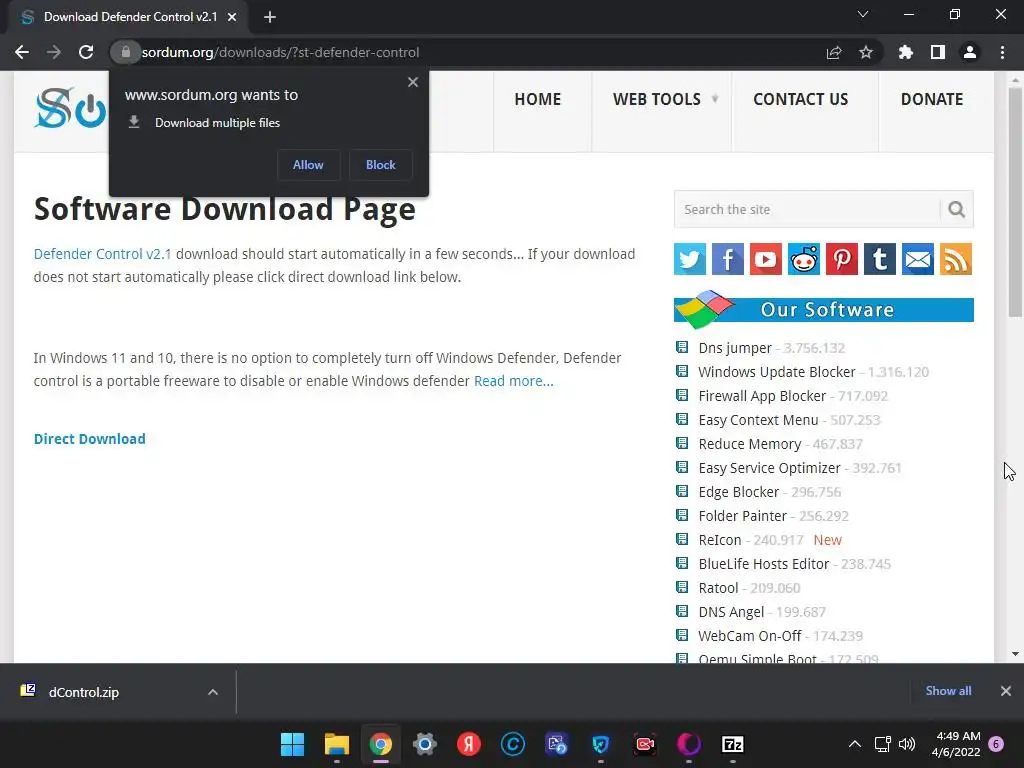1024x768 pixels.
Task: Click the page vertical scrollbar thumb
Action: tap(1015, 202)
